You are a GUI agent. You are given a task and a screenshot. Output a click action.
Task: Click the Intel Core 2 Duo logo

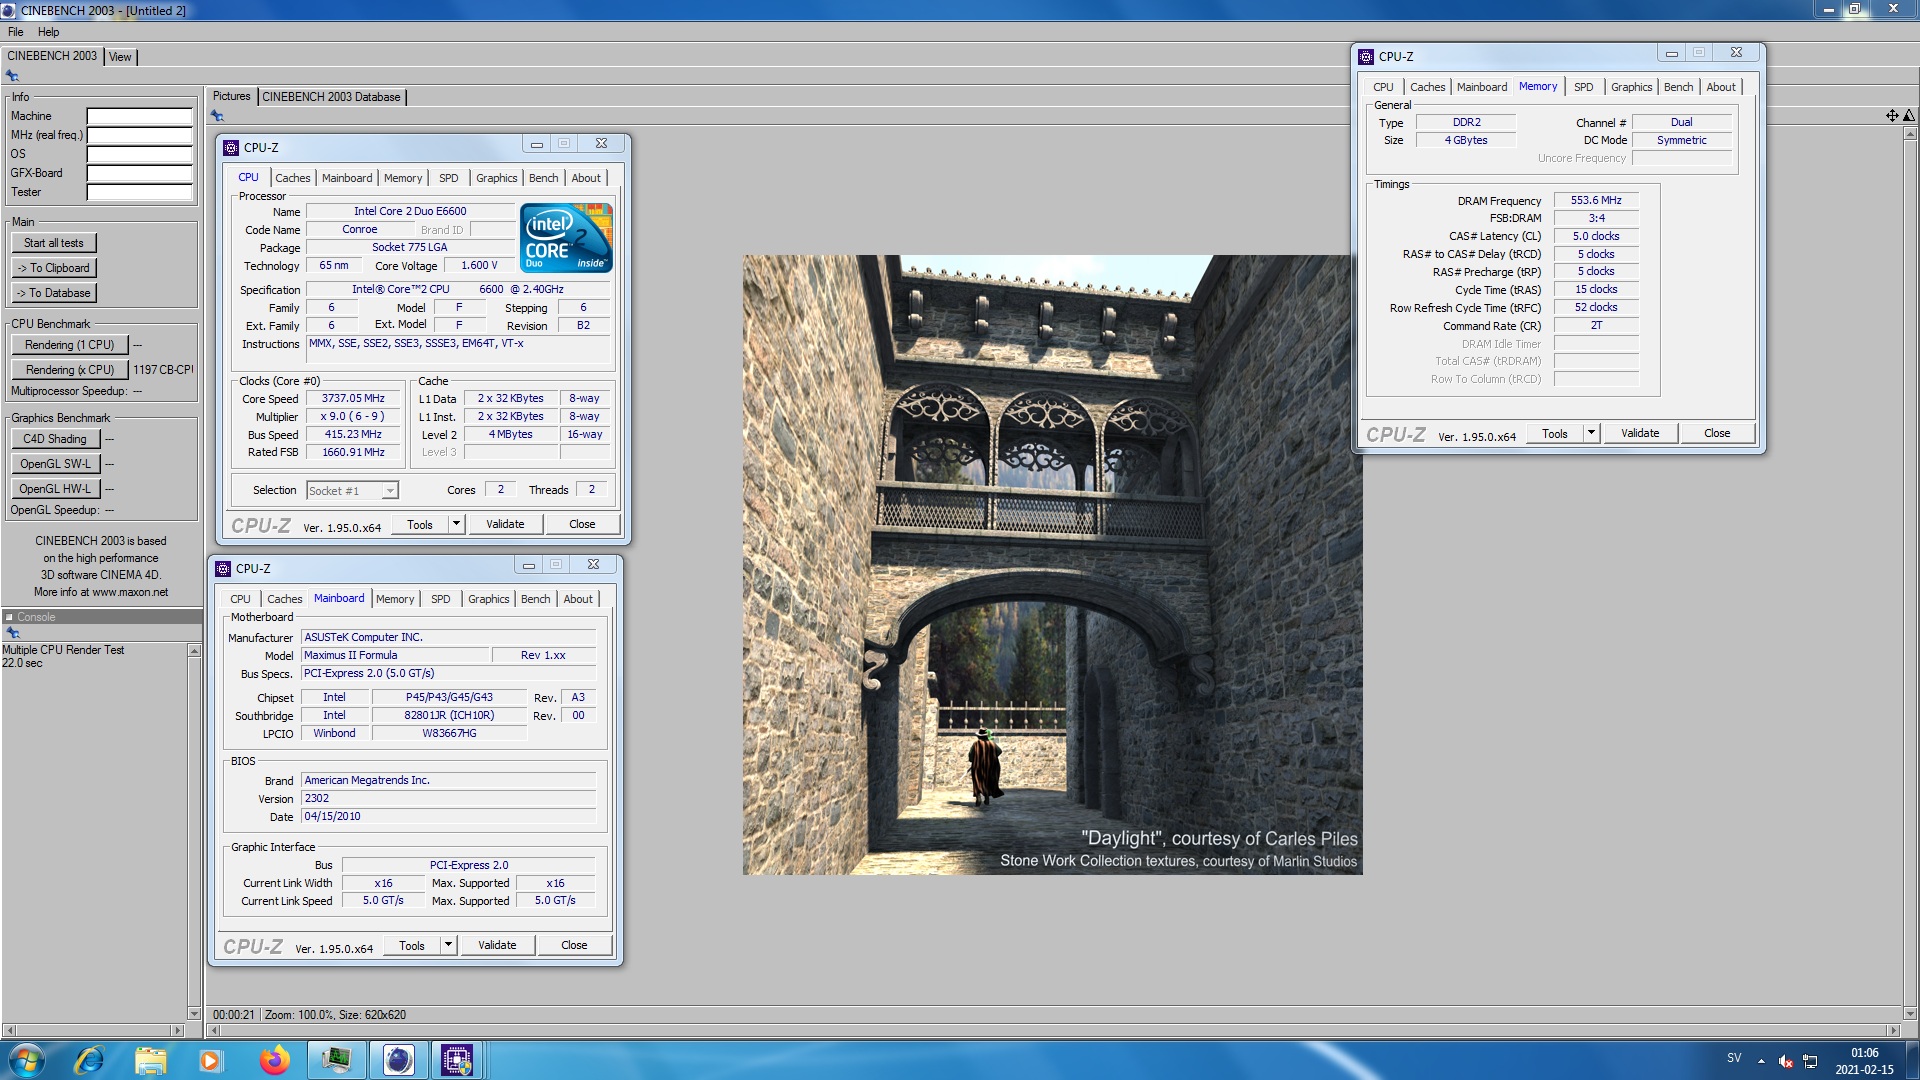pyautogui.click(x=566, y=238)
